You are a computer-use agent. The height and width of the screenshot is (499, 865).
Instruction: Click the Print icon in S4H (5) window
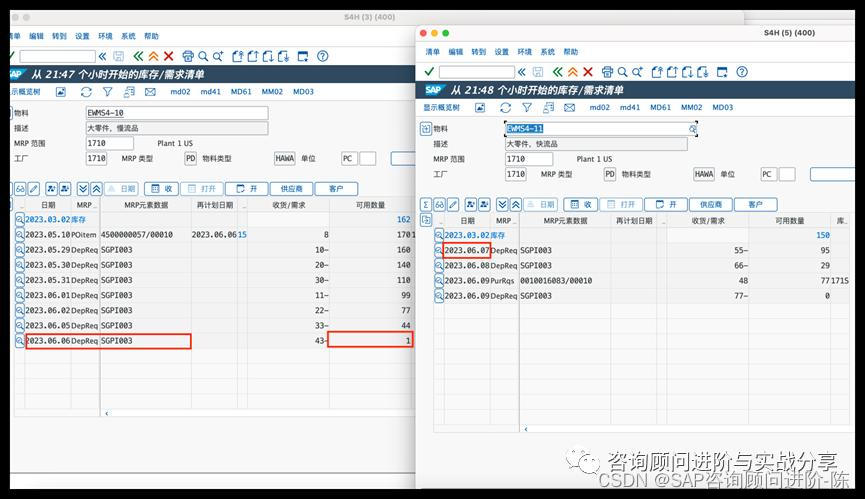click(607, 72)
